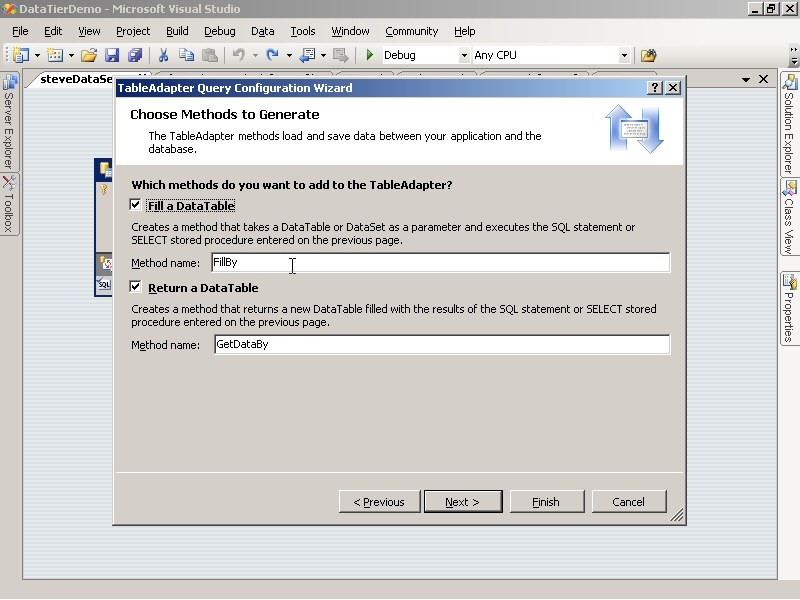
Task: Open the Edit menu
Action: pos(53,31)
